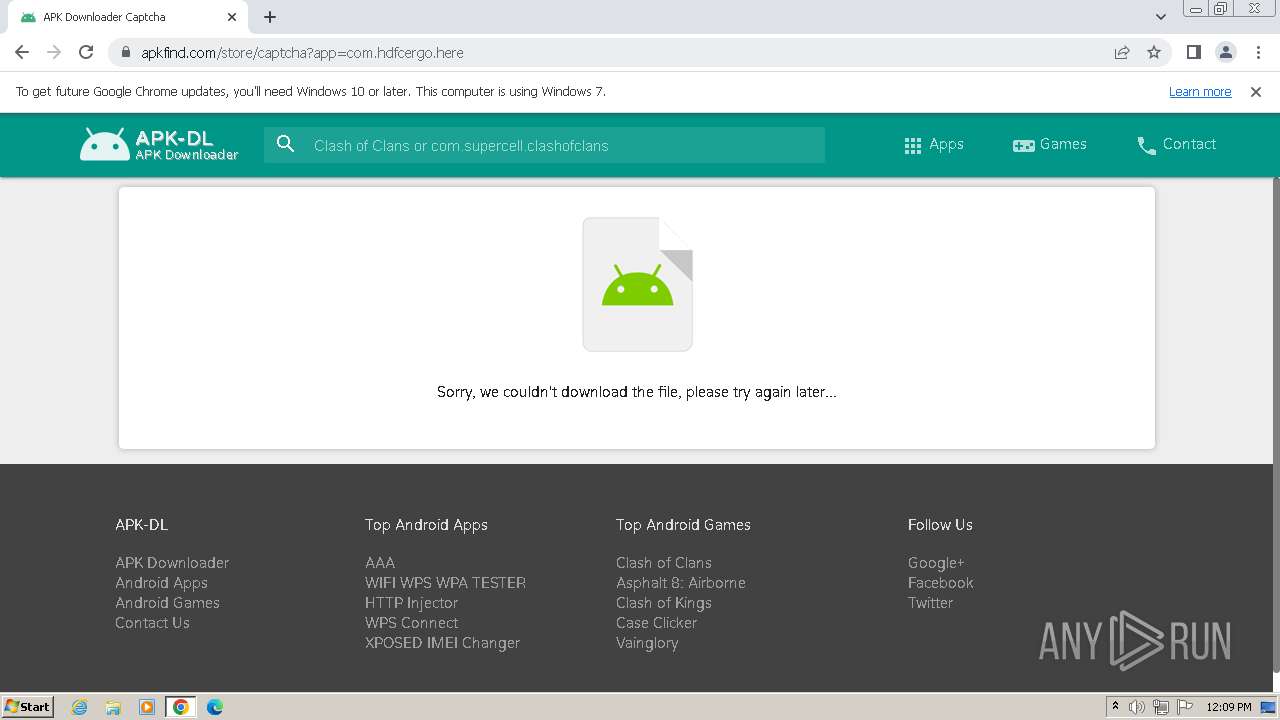Image resolution: width=1280 pixels, height=720 pixels.
Task: Open Asphalt 8: Airborne link
Action: coord(681,583)
